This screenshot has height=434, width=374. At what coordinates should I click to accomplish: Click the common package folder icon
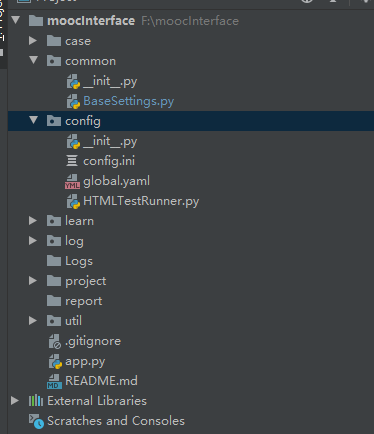tap(54, 61)
